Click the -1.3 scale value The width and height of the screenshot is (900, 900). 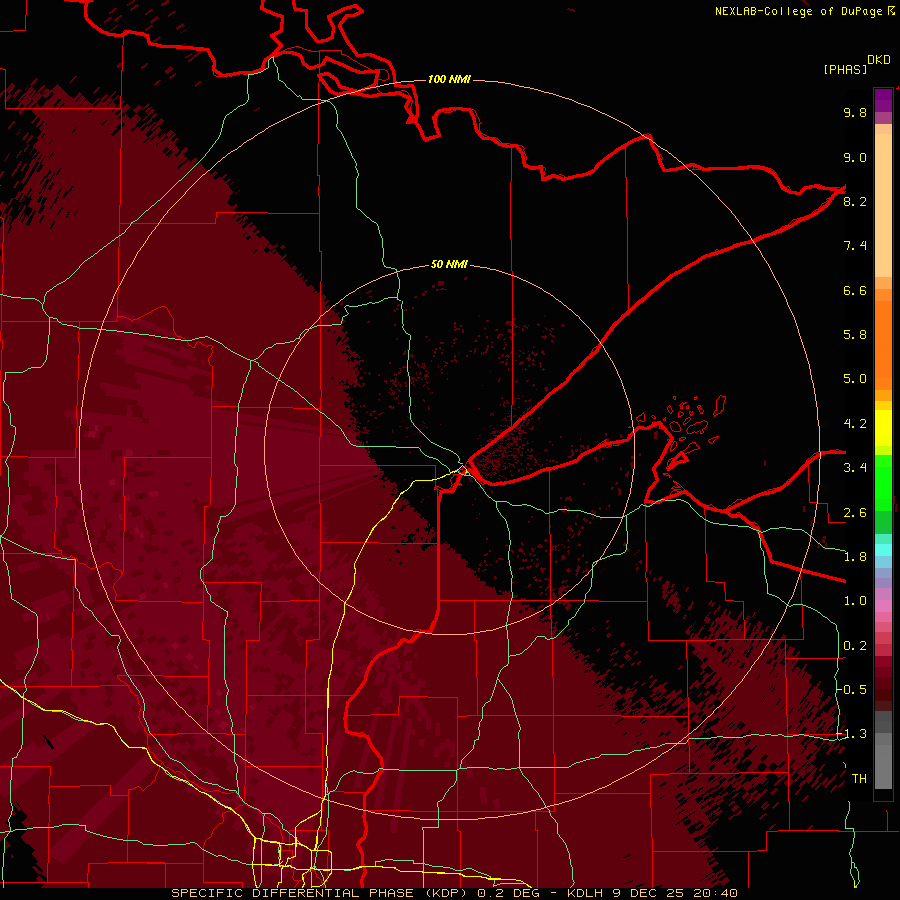pyautogui.click(x=852, y=734)
